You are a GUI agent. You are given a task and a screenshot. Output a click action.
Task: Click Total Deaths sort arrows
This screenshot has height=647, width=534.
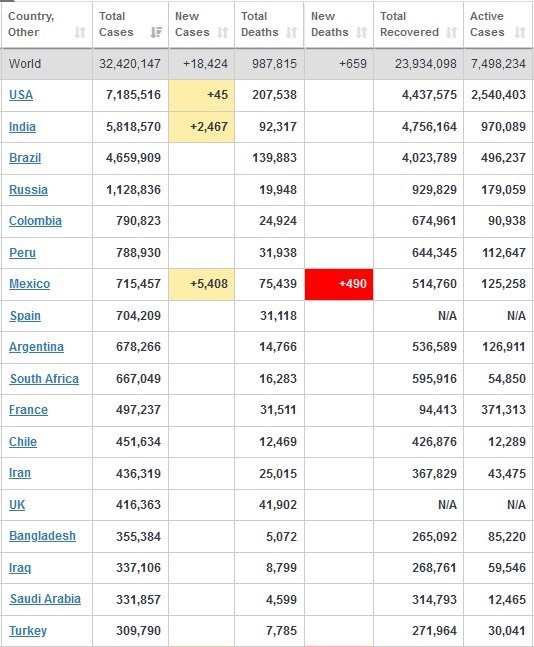[292, 32]
